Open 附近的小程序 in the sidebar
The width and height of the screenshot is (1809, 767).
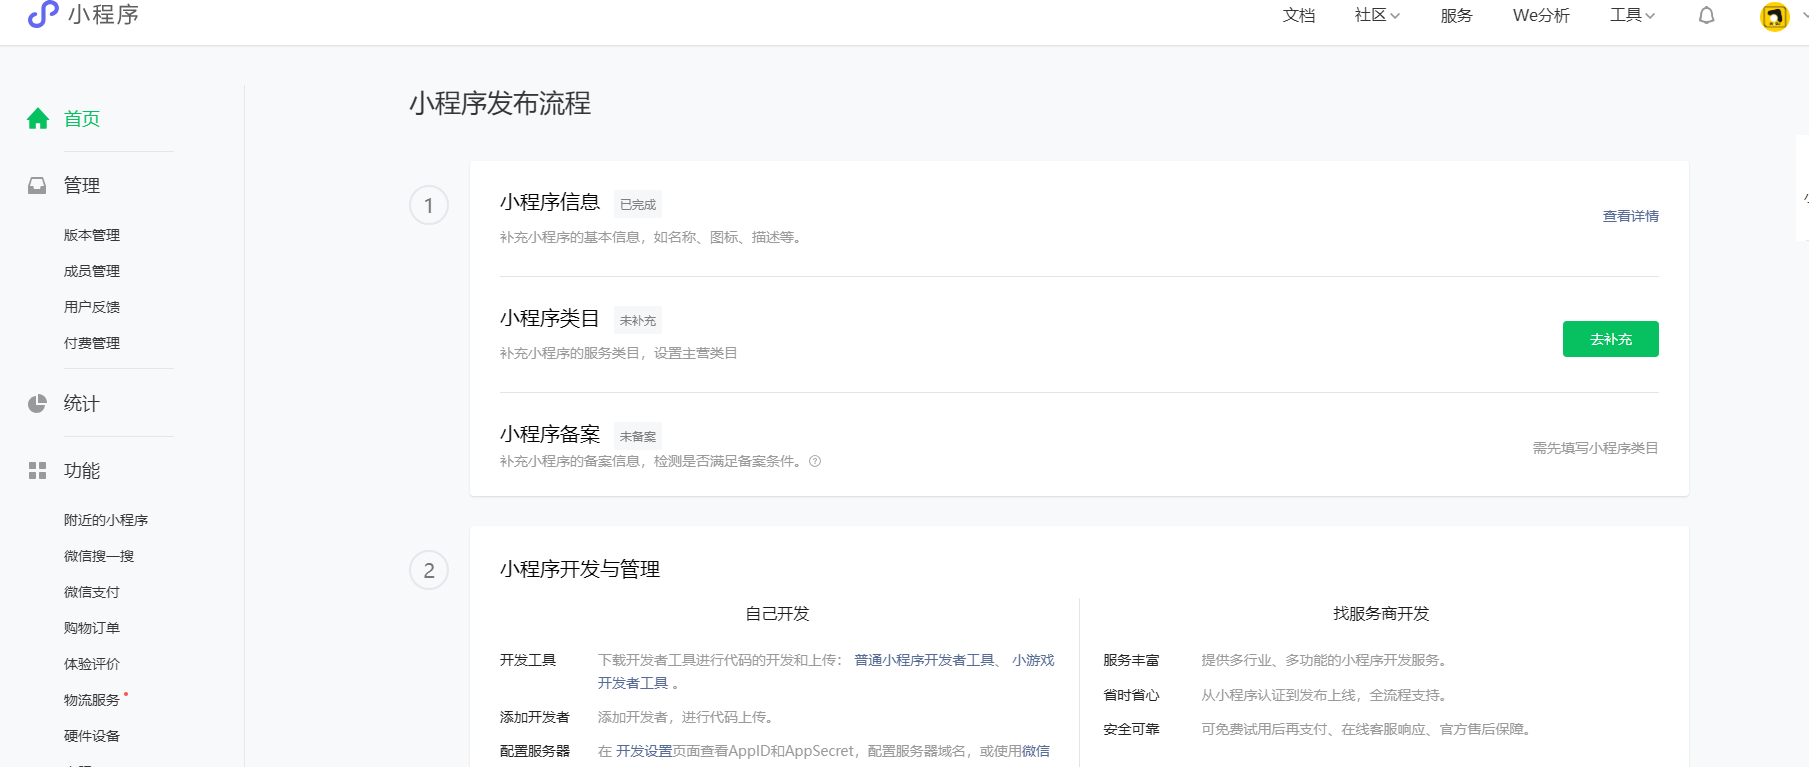click(x=106, y=520)
